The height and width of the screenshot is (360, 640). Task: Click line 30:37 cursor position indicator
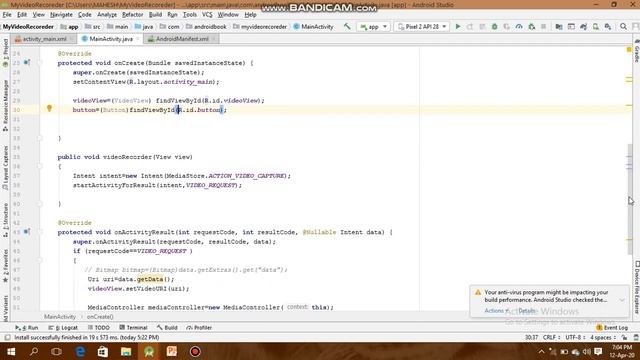tap(531, 338)
